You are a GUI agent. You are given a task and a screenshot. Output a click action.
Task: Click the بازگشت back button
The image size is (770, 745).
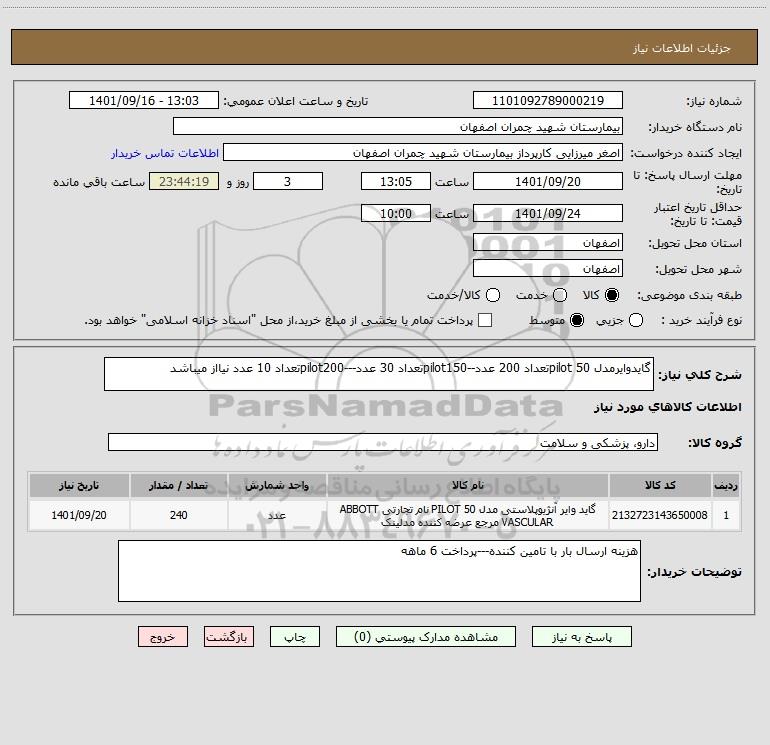point(229,637)
